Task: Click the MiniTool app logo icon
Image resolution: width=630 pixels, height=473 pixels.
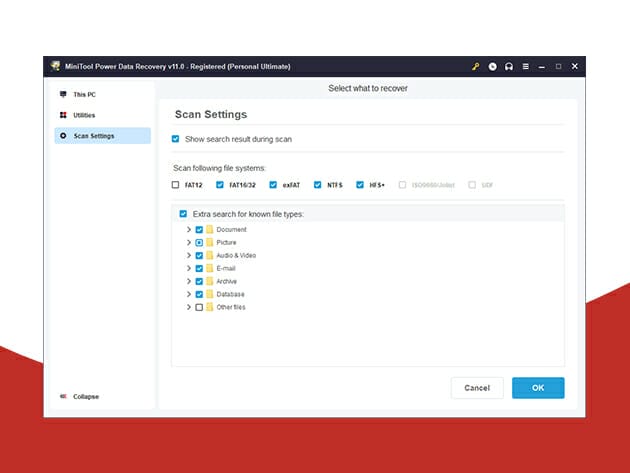Action: click(x=56, y=67)
